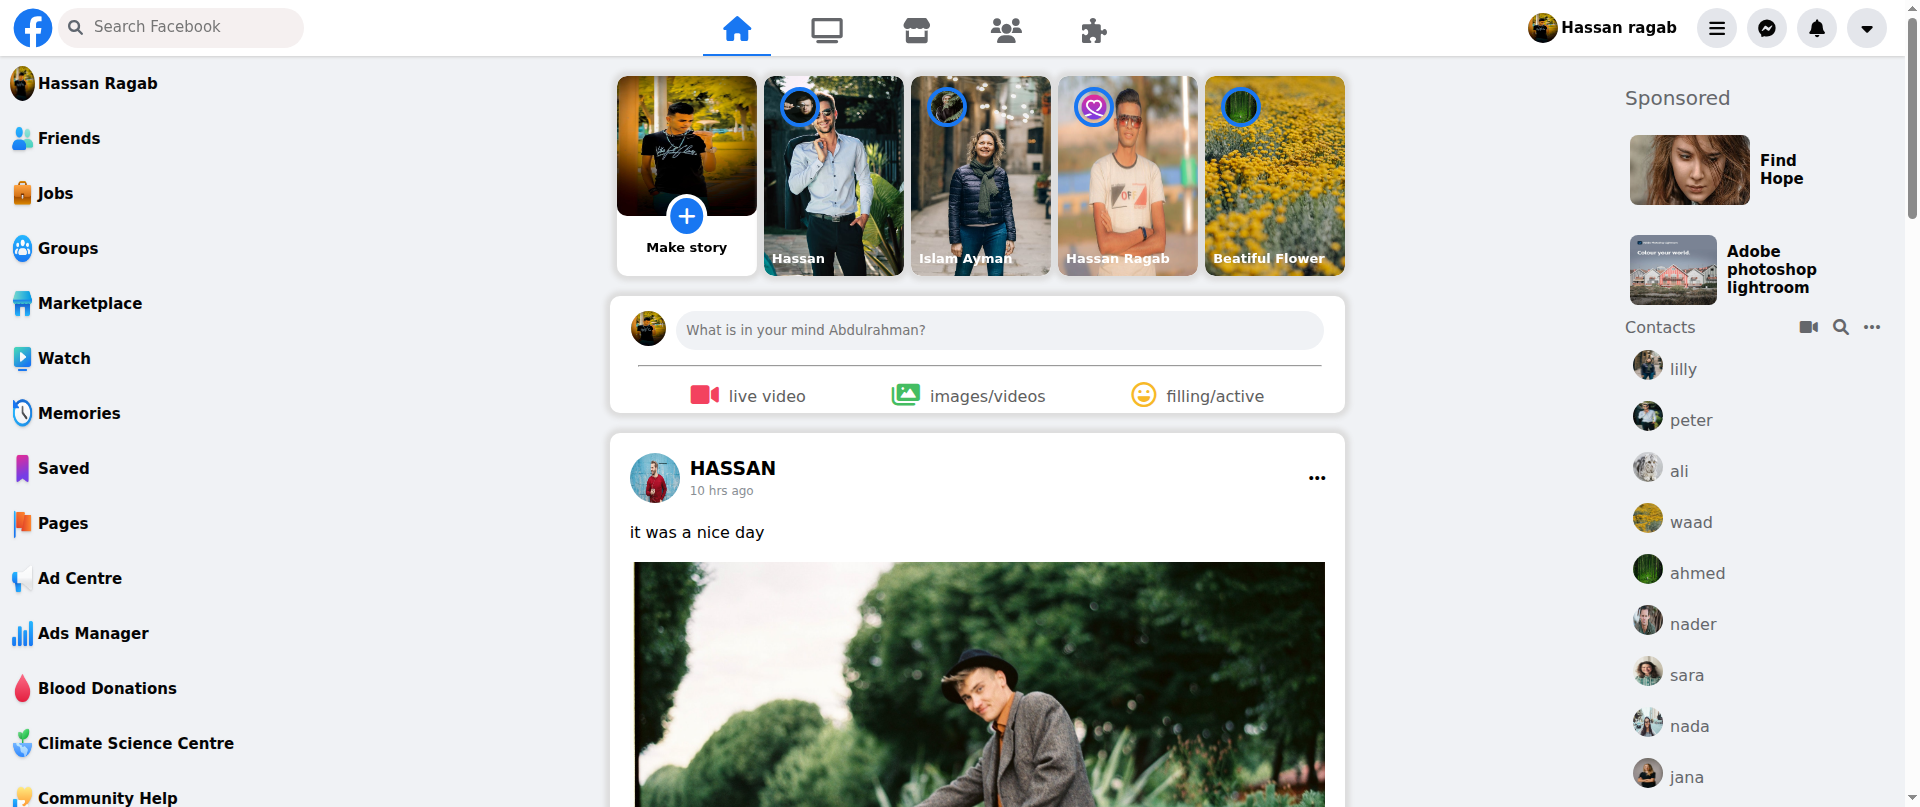The width and height of the screenshot is (1920, 807).
Task: Click the Saved bookmark icon
Action: (x=22, y=469)
